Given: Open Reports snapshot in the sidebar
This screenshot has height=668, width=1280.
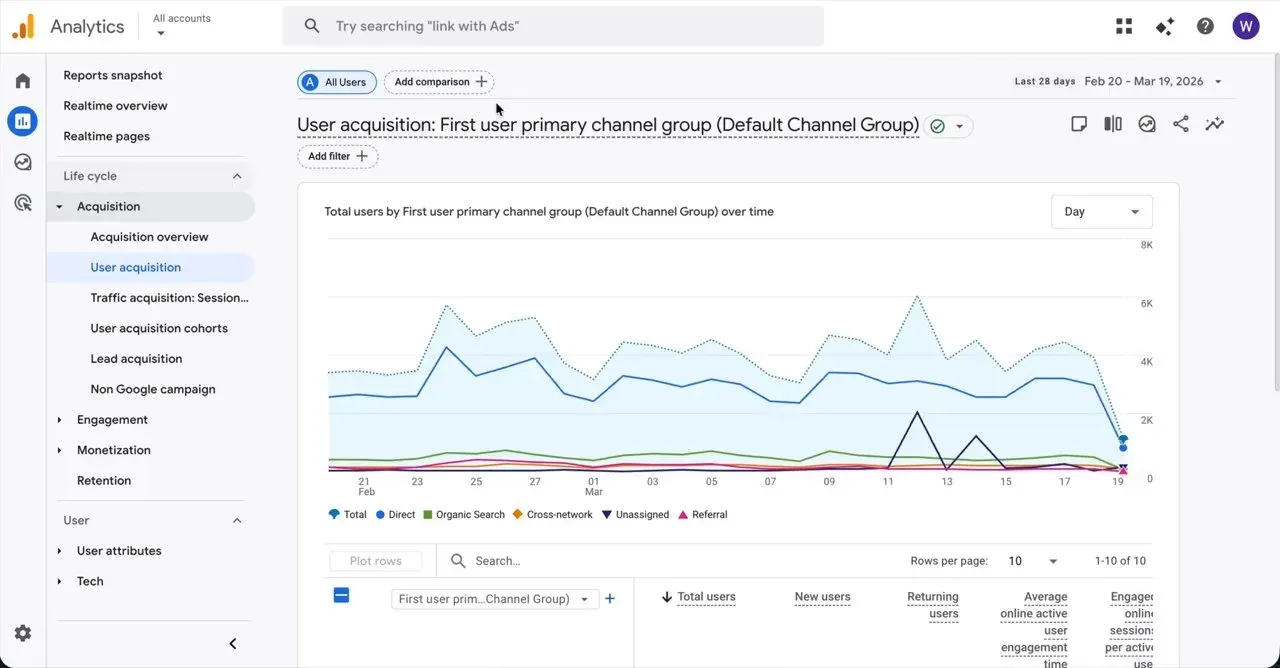Looking at the screenshot, I should [x=113, y=75].
